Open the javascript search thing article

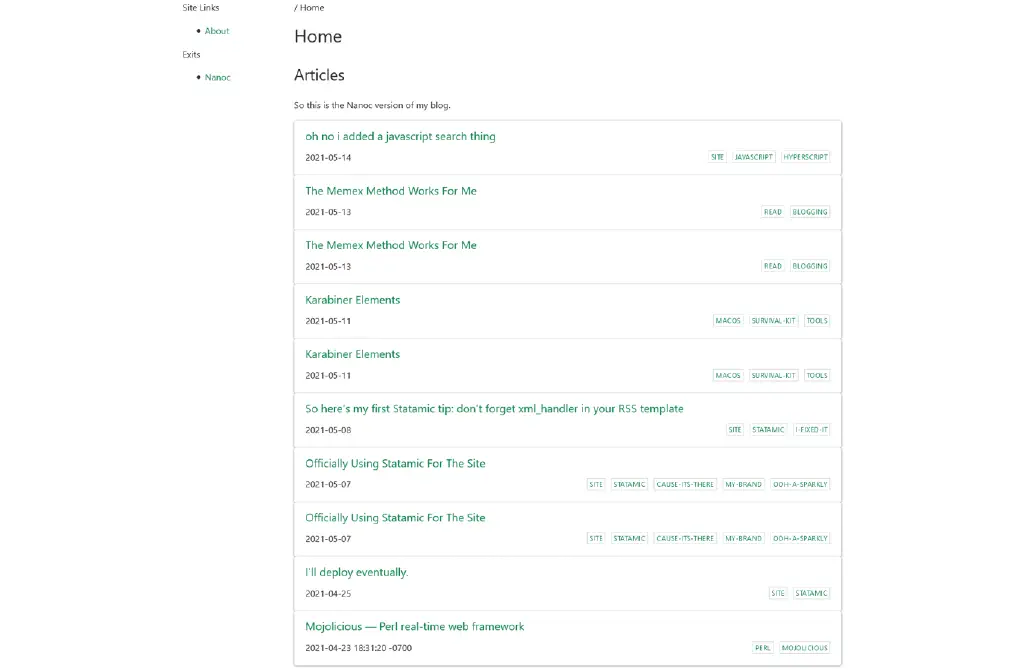[x=400, y=137]
